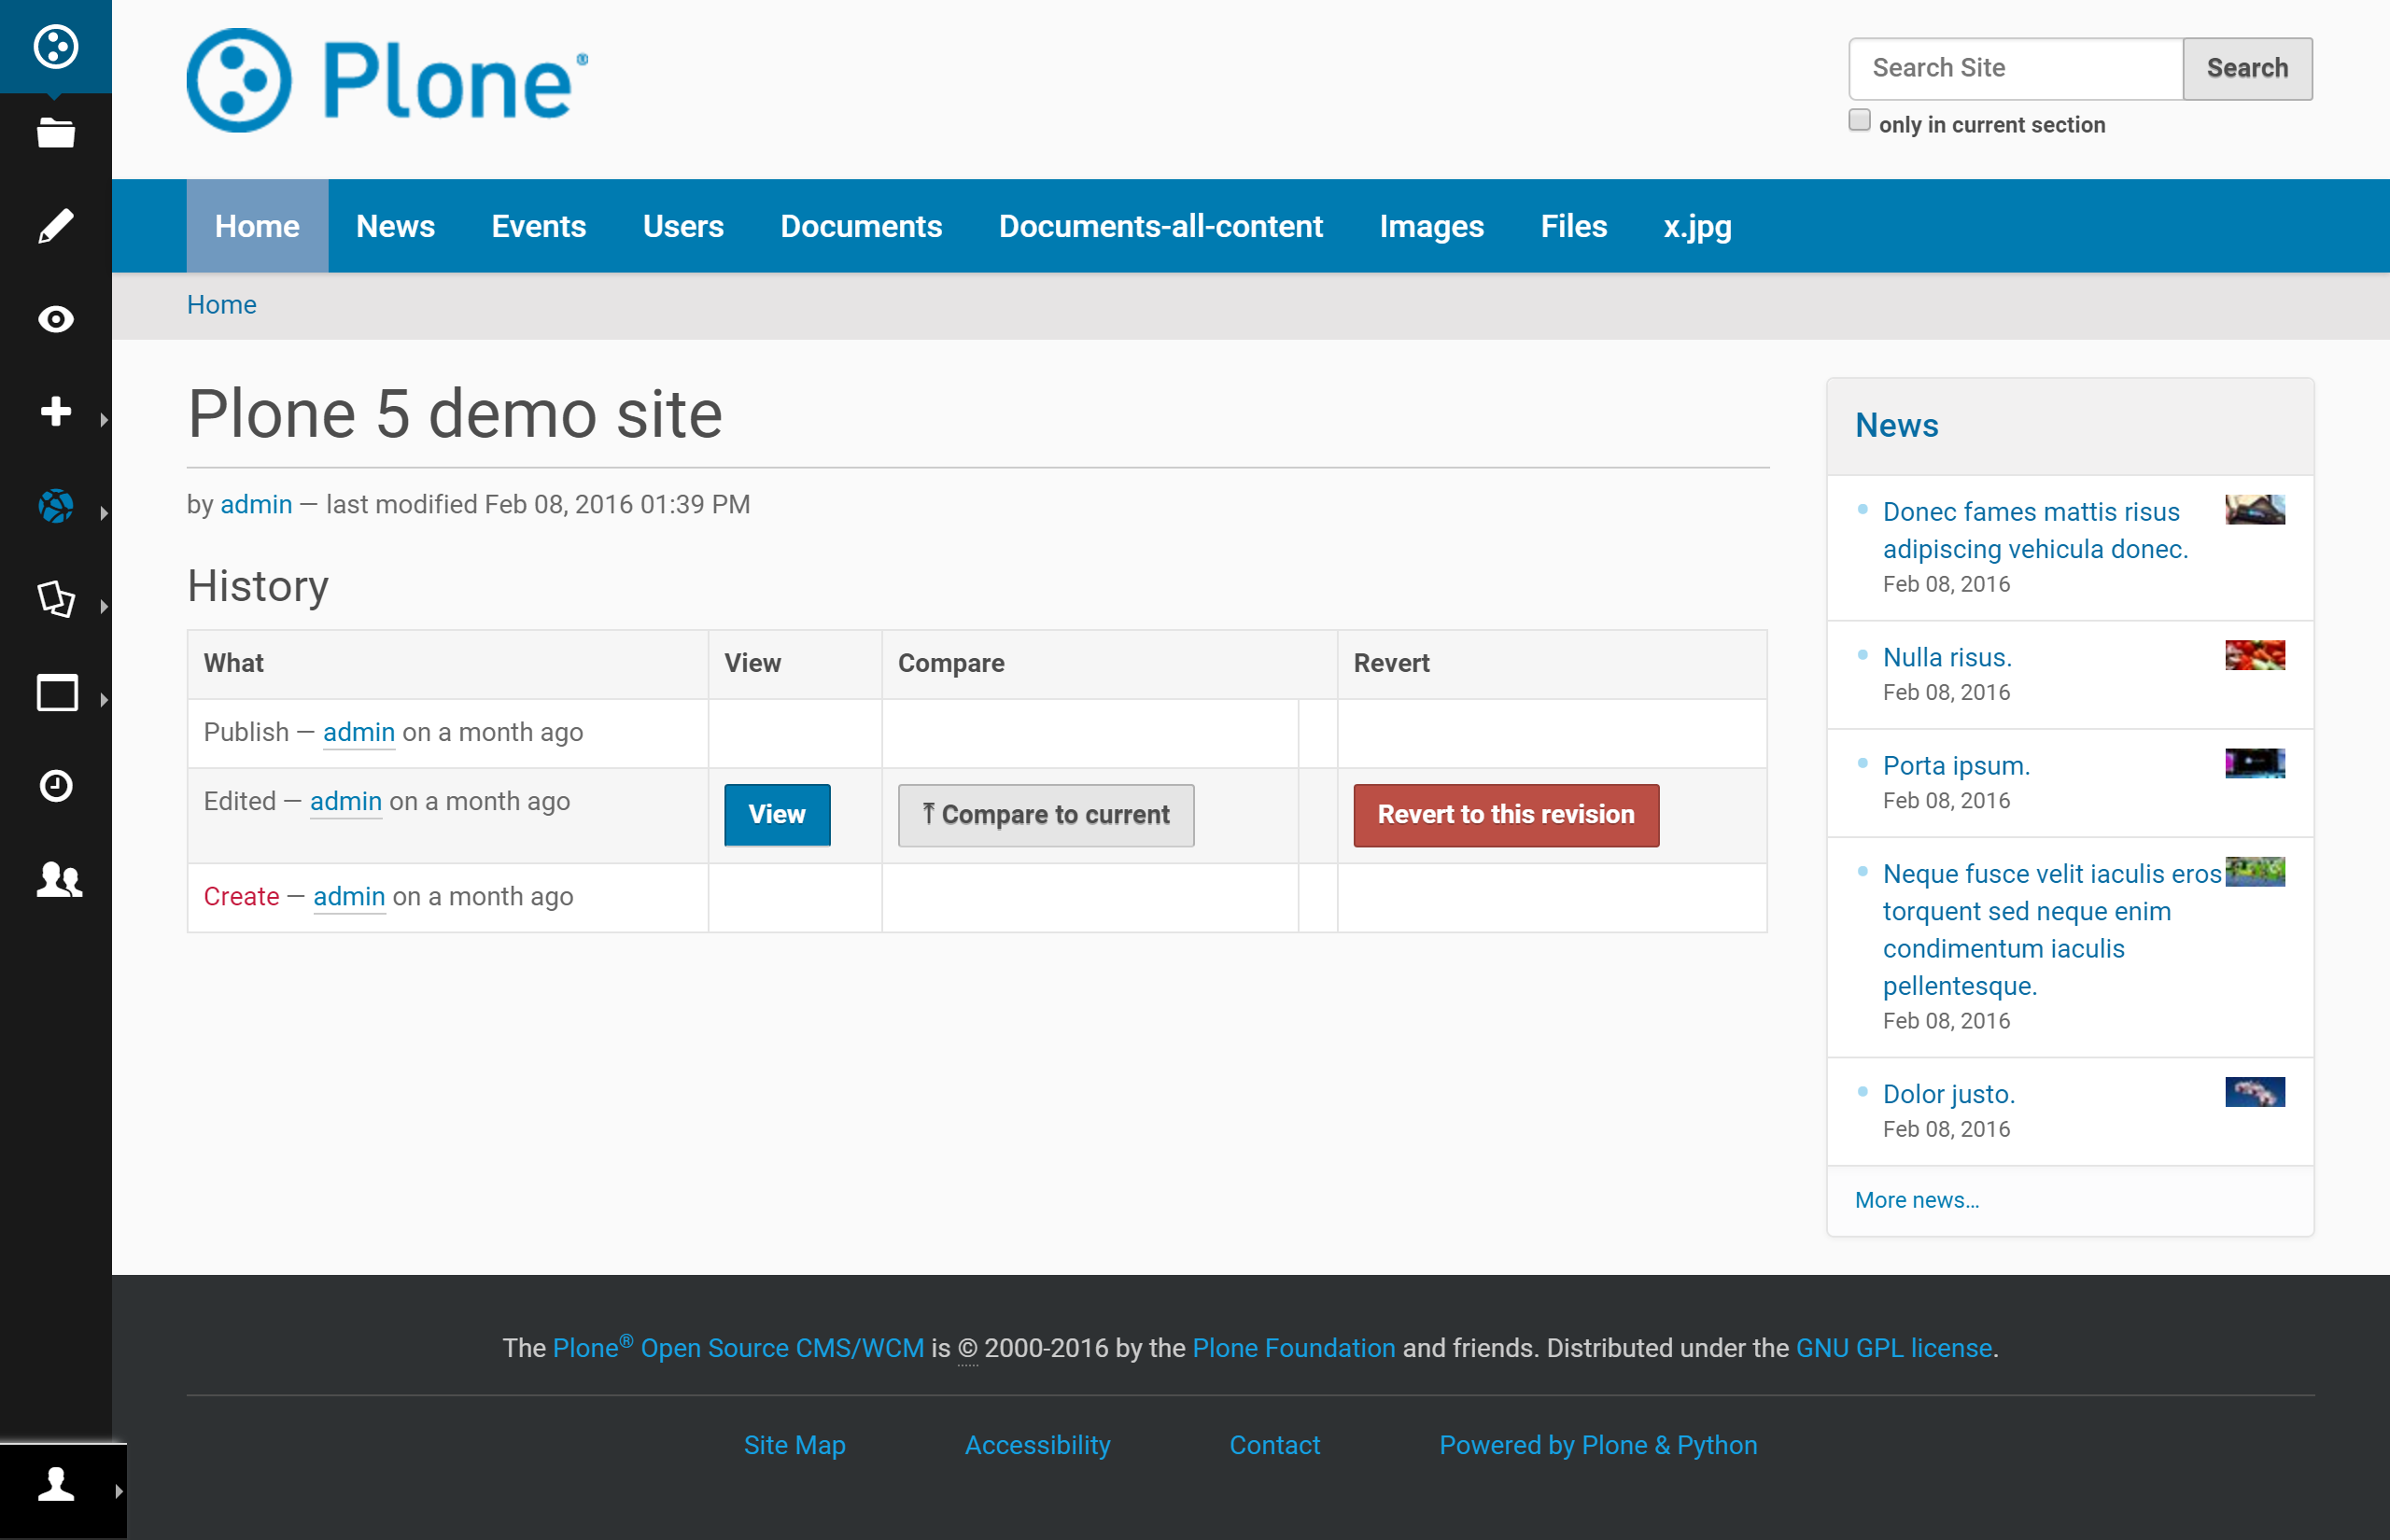Select the News navigation tab

(x=395, y=226)
